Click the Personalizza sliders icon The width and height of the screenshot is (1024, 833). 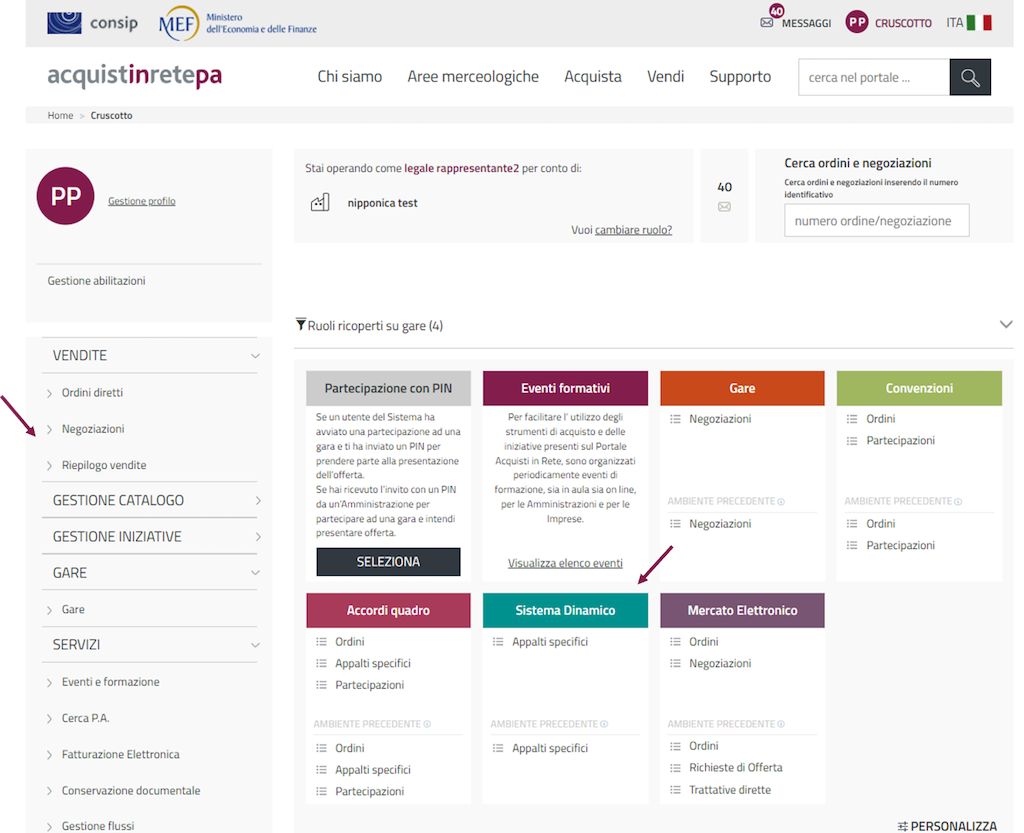[x=903, y=826]
